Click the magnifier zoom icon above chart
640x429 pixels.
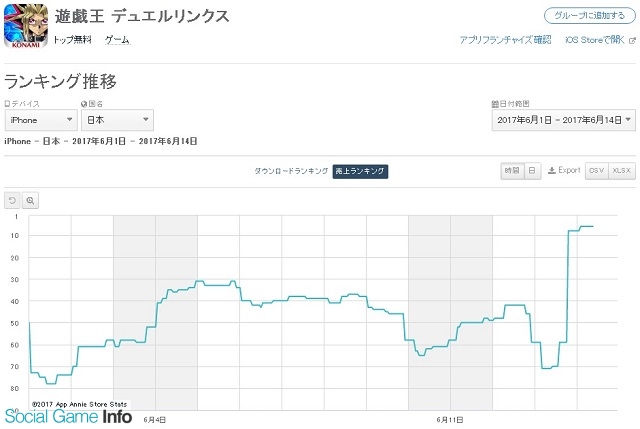click(x=30, y=200)
